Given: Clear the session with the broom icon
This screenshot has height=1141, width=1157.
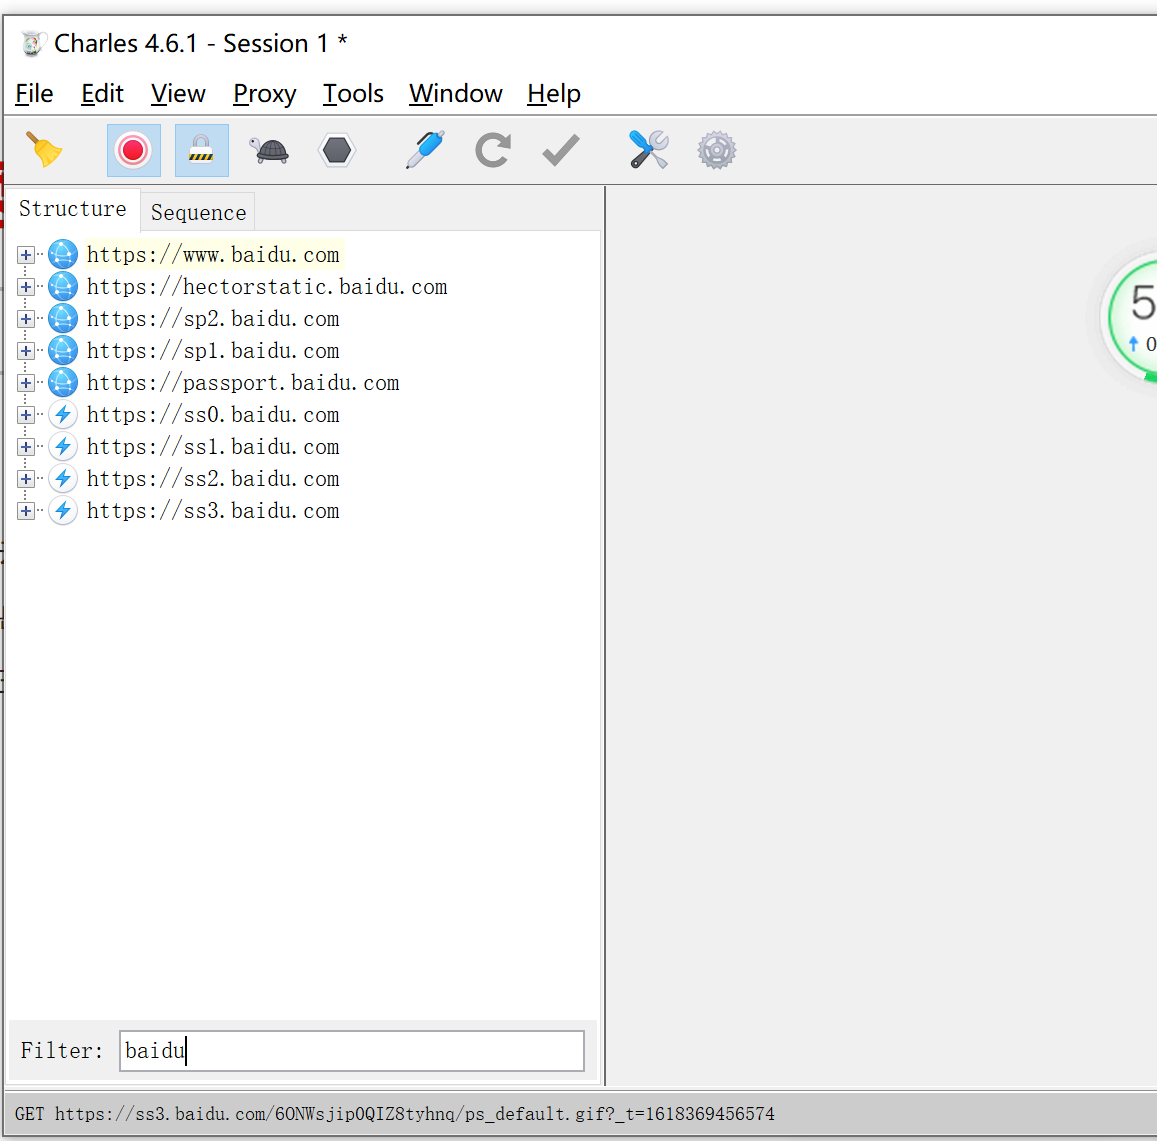Looking at the screenshot, I should (x=44, y=151).
